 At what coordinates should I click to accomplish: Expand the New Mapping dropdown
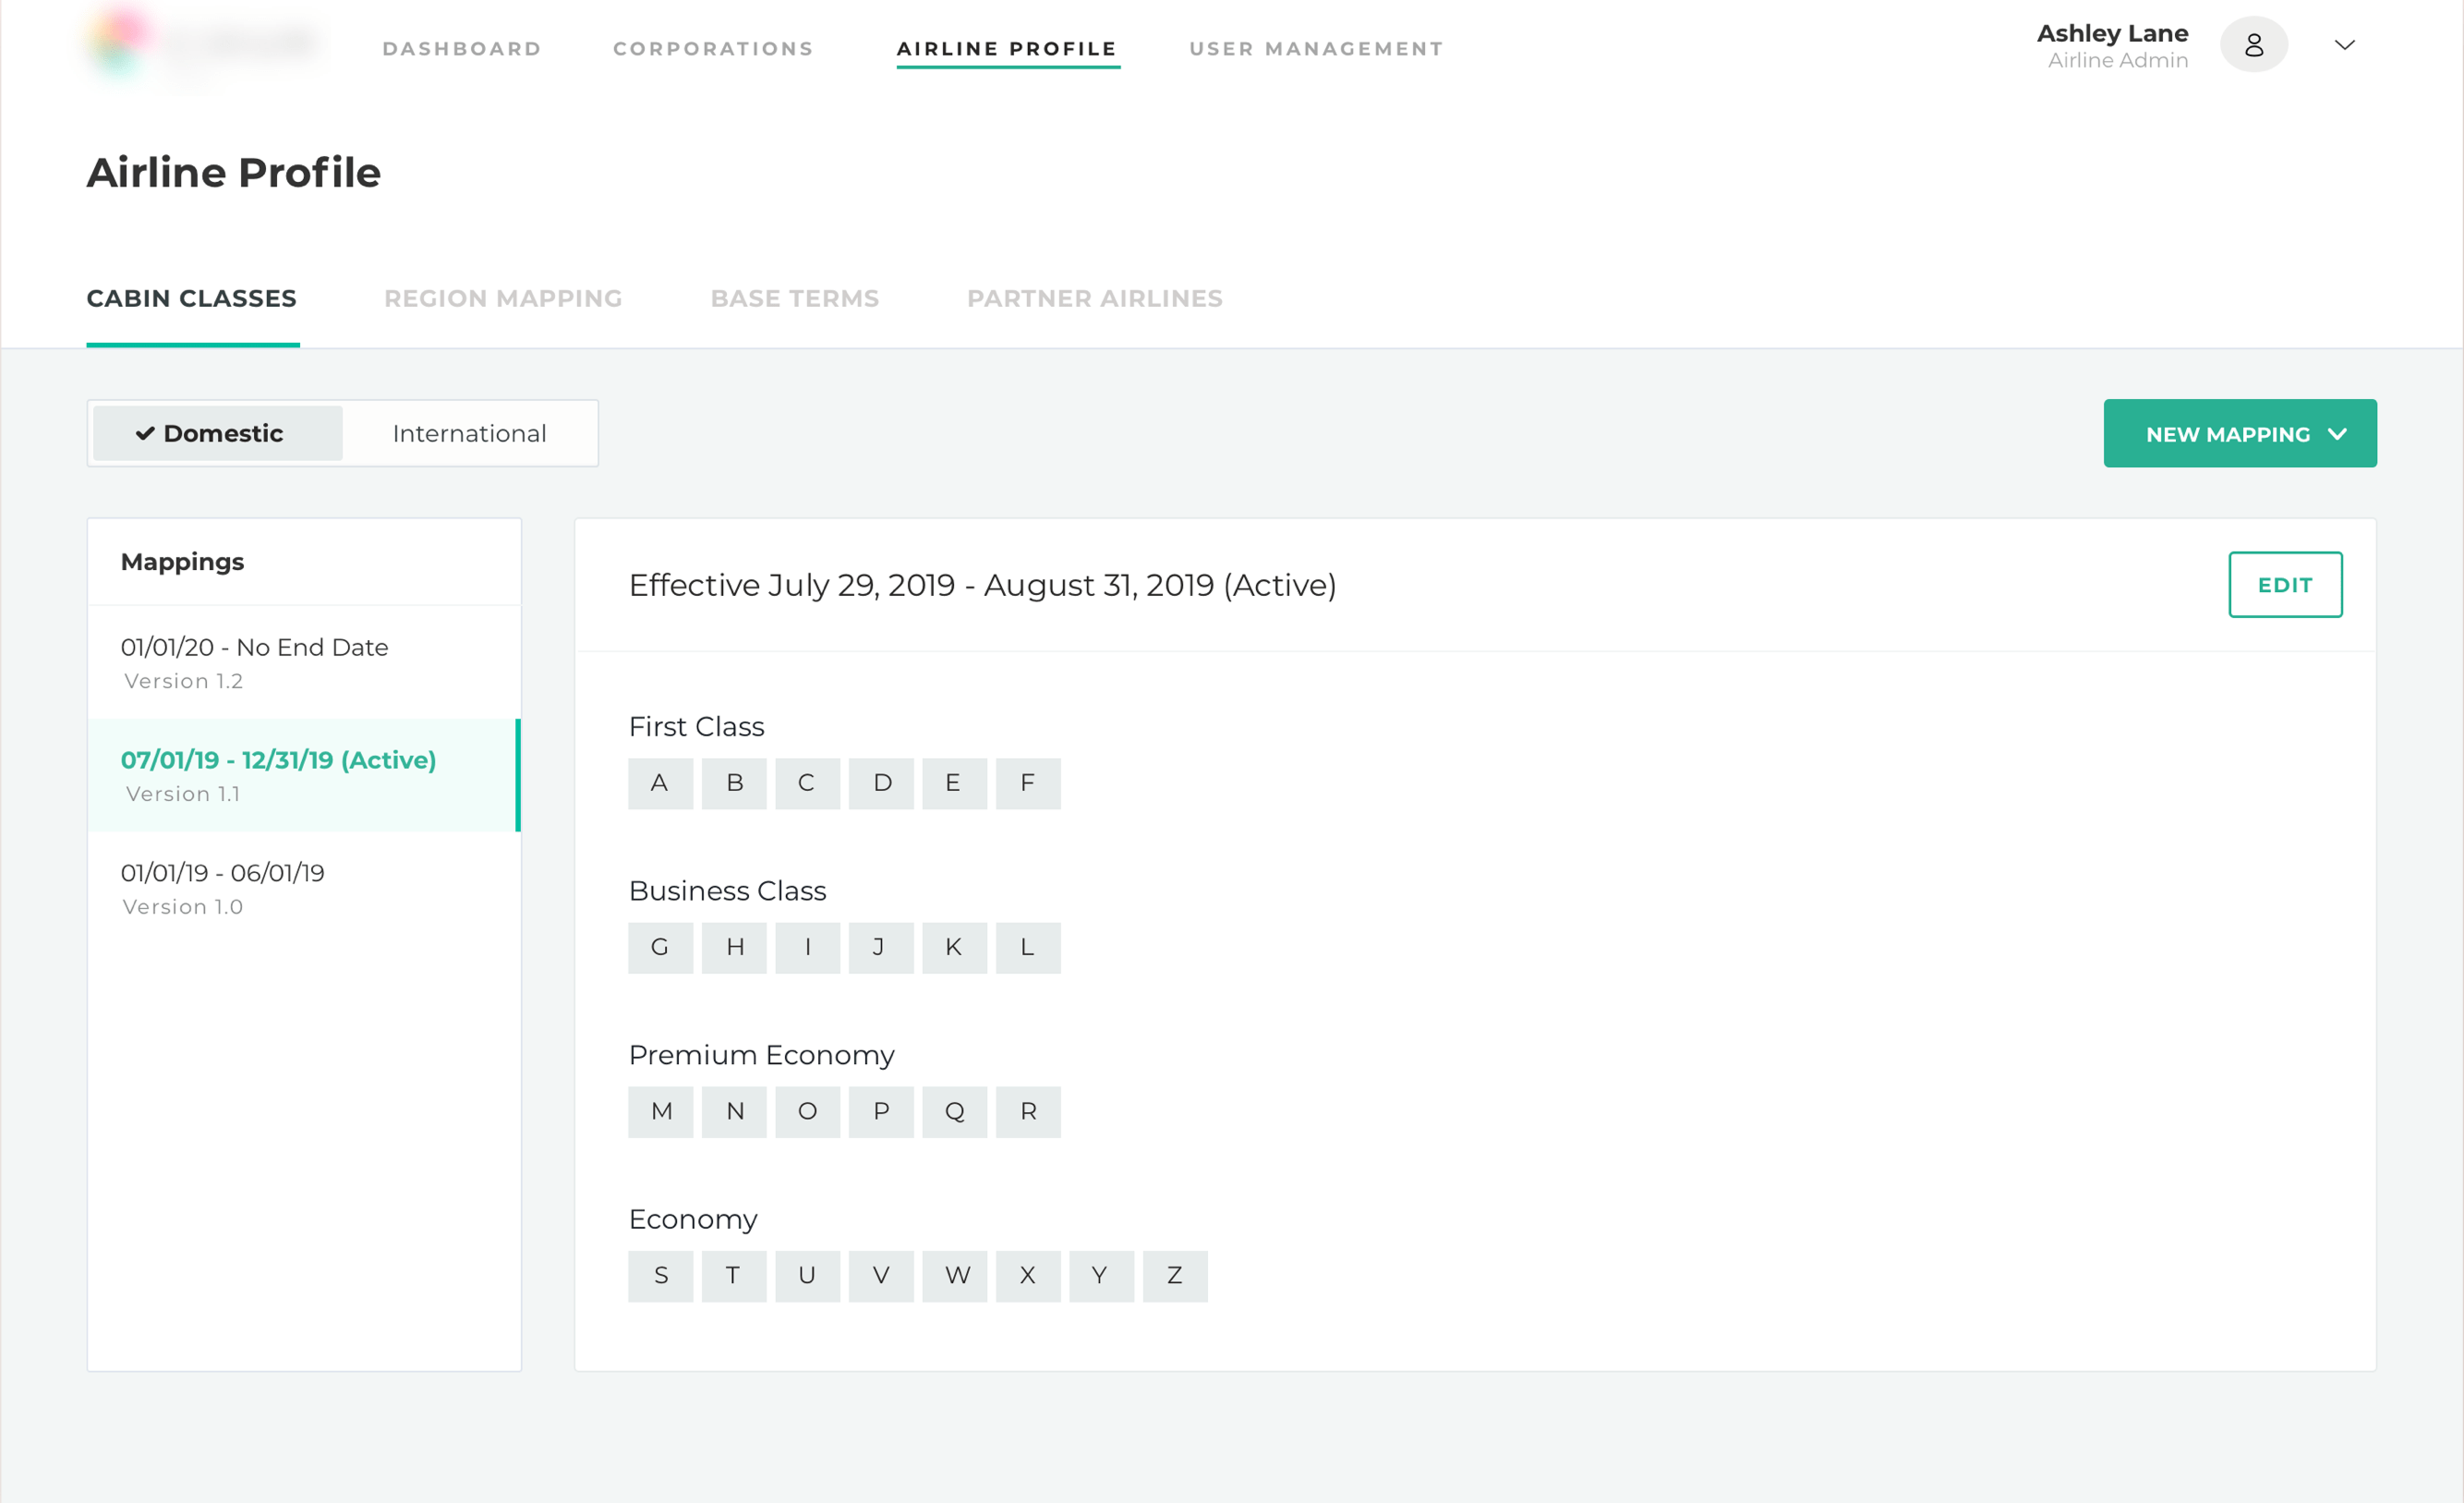(2239, 434)
